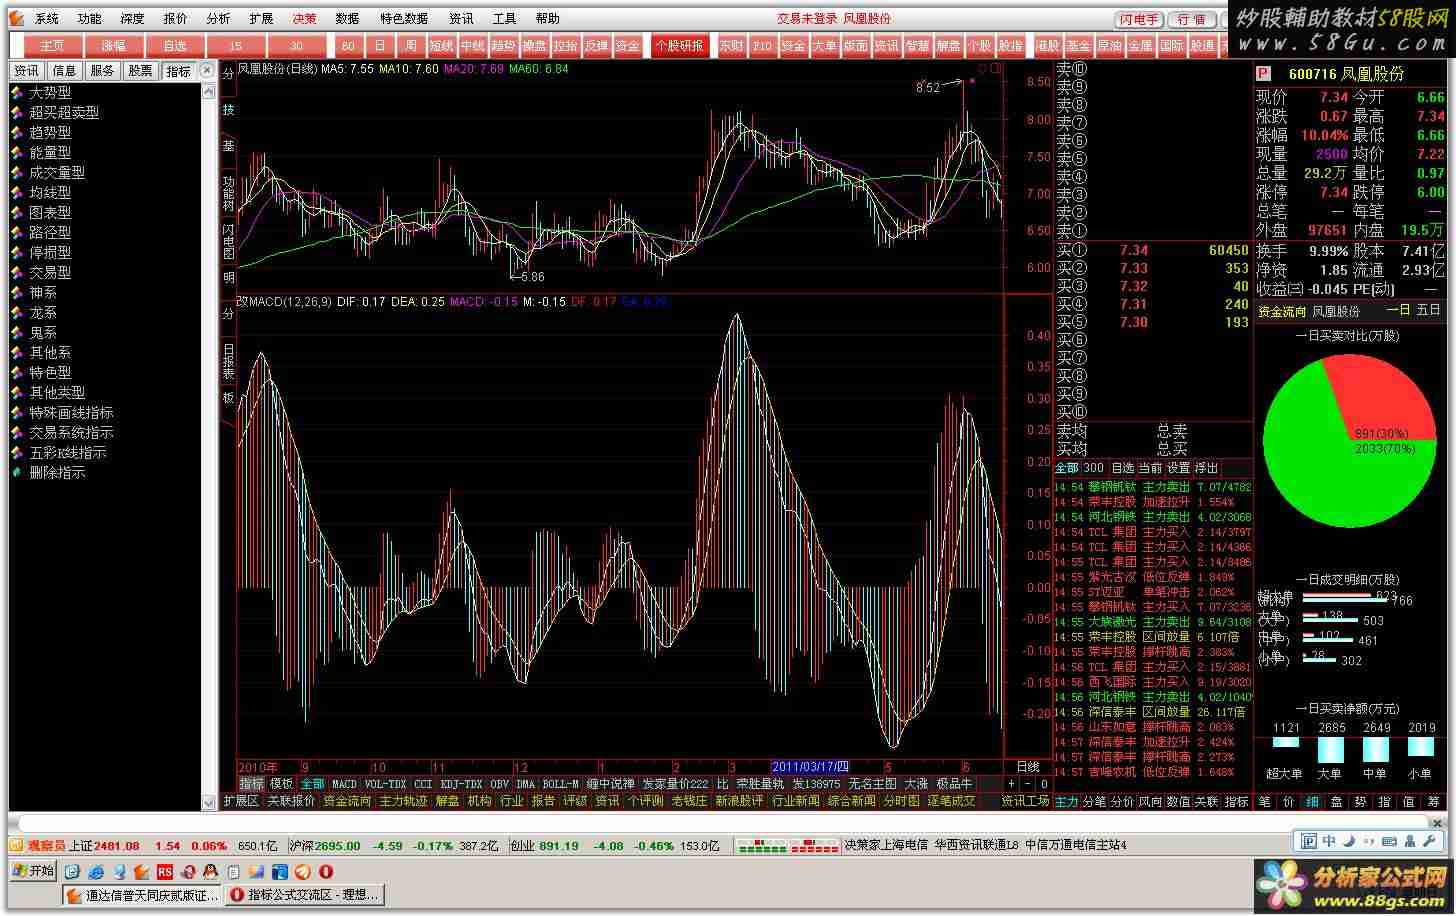Click the down arrow below left sidebar

click(x=209, y=802)
